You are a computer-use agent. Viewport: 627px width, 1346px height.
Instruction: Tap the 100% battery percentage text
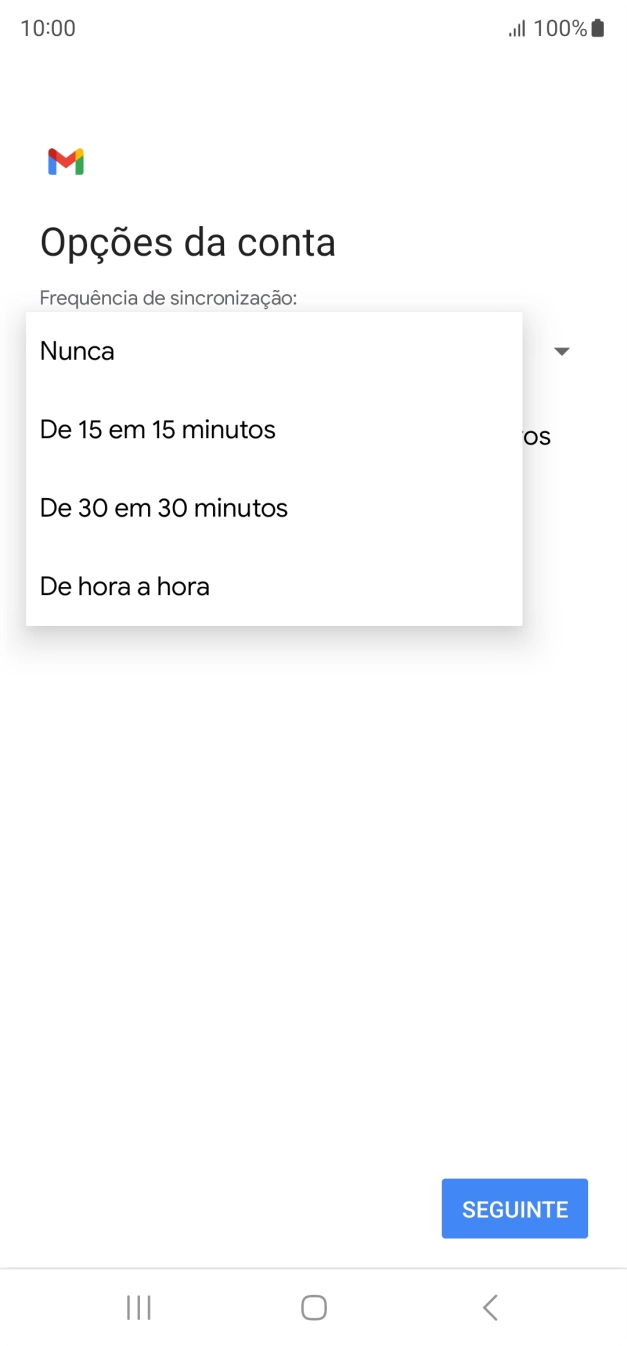coord(560,27)
